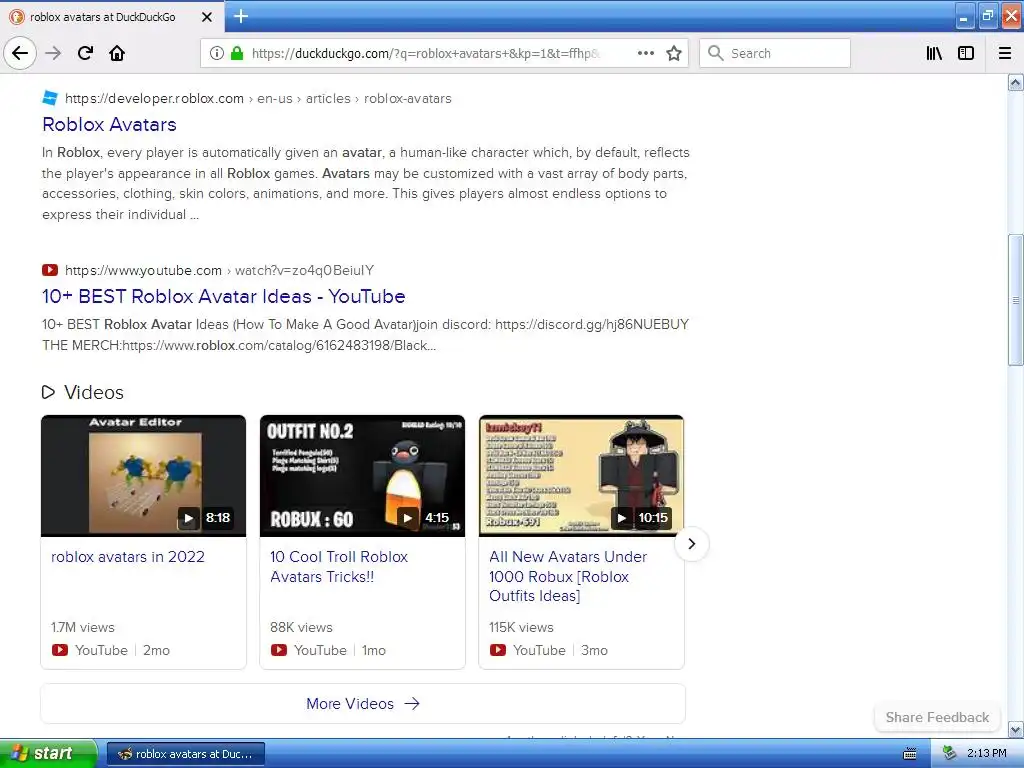Go back to the previous page
This screenshot has width=1024, height=768.
click(x=20, y=53)
